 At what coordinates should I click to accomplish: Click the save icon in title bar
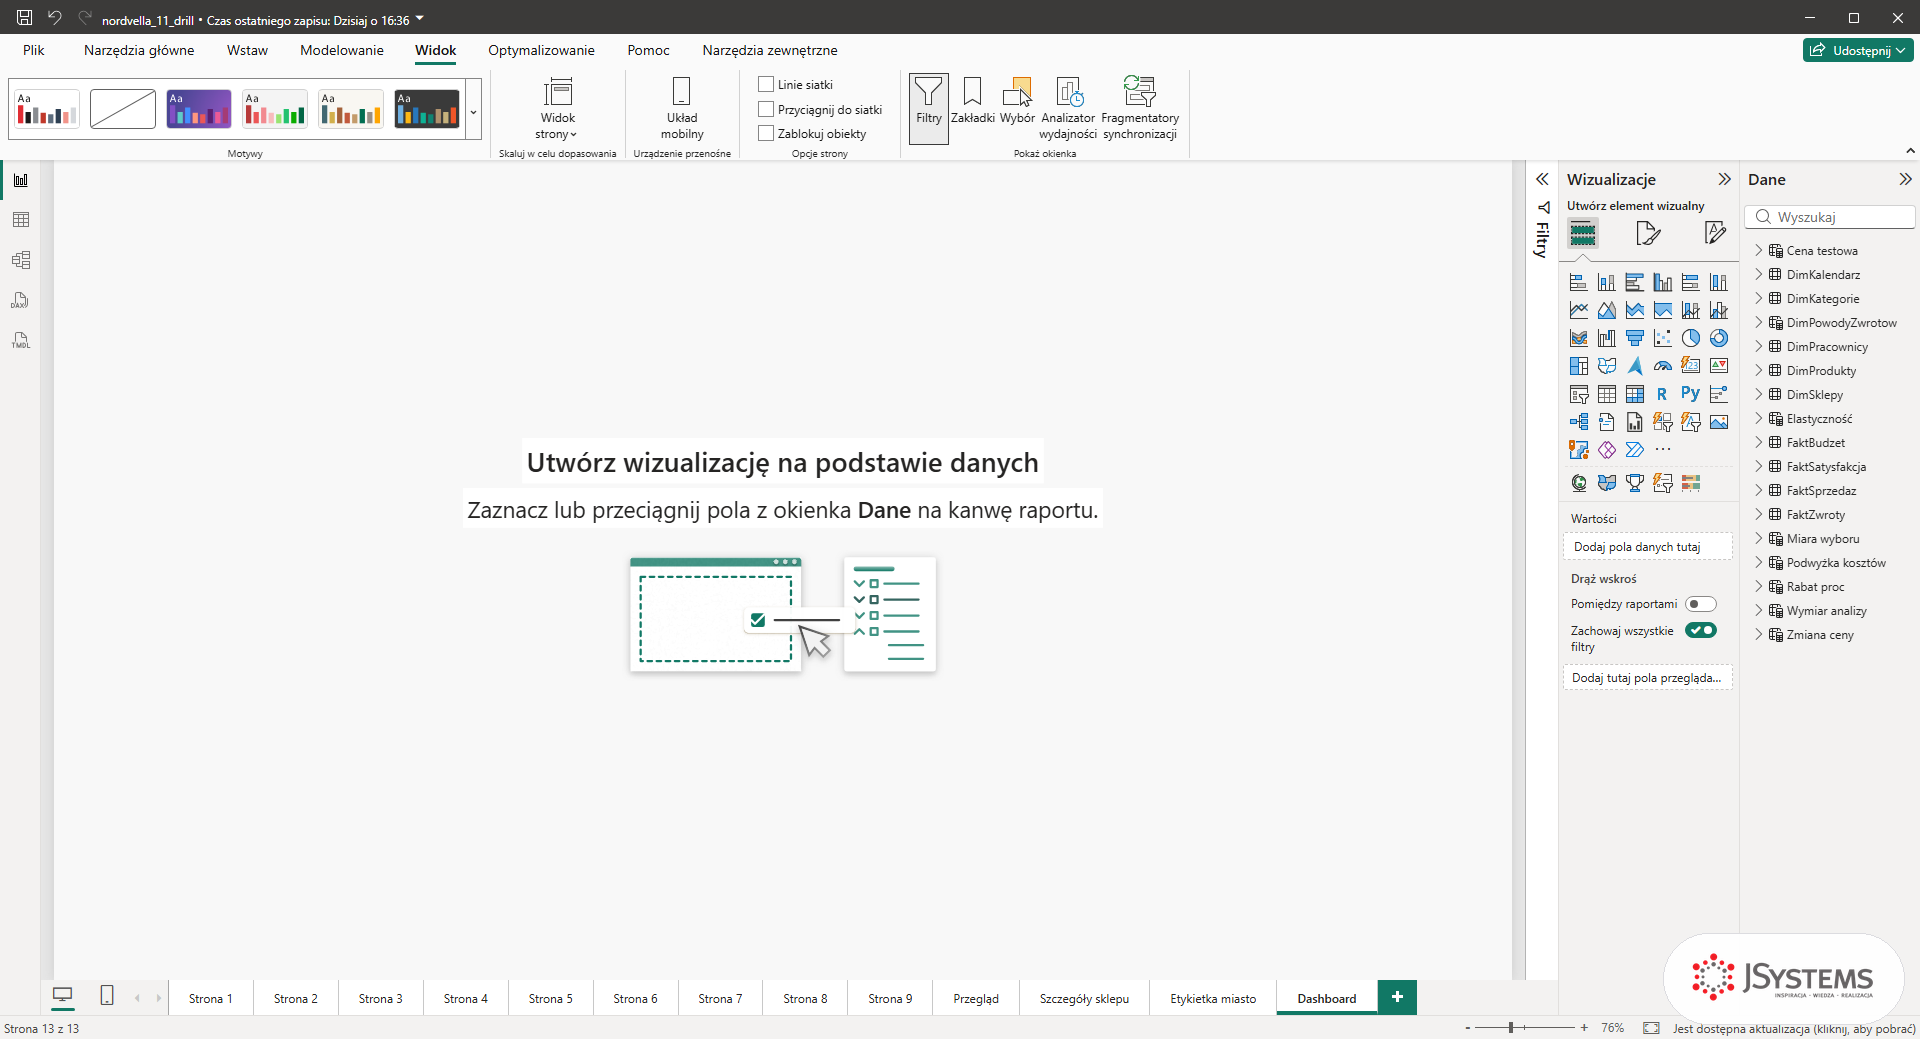(x=24, y=18)
